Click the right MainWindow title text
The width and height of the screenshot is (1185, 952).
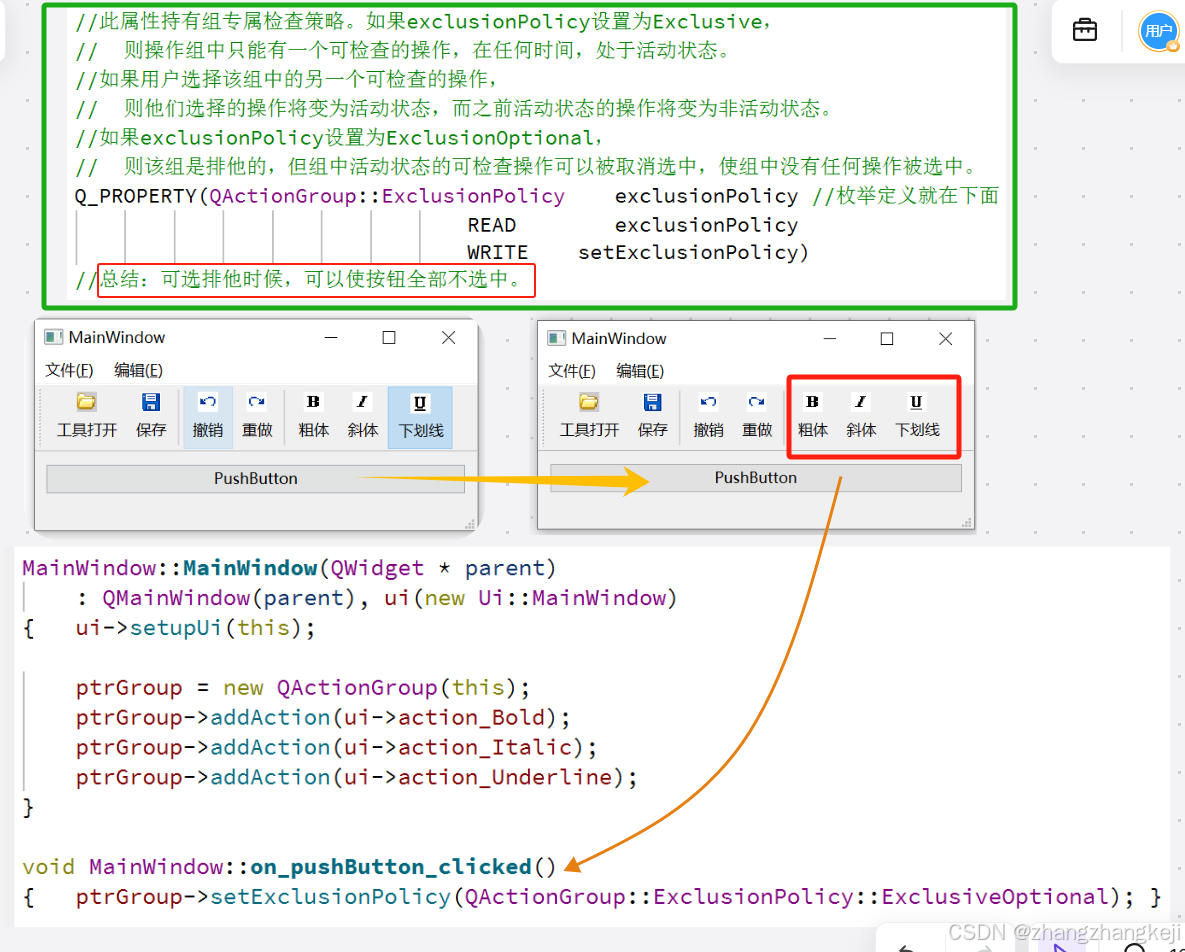coord(619,338)
